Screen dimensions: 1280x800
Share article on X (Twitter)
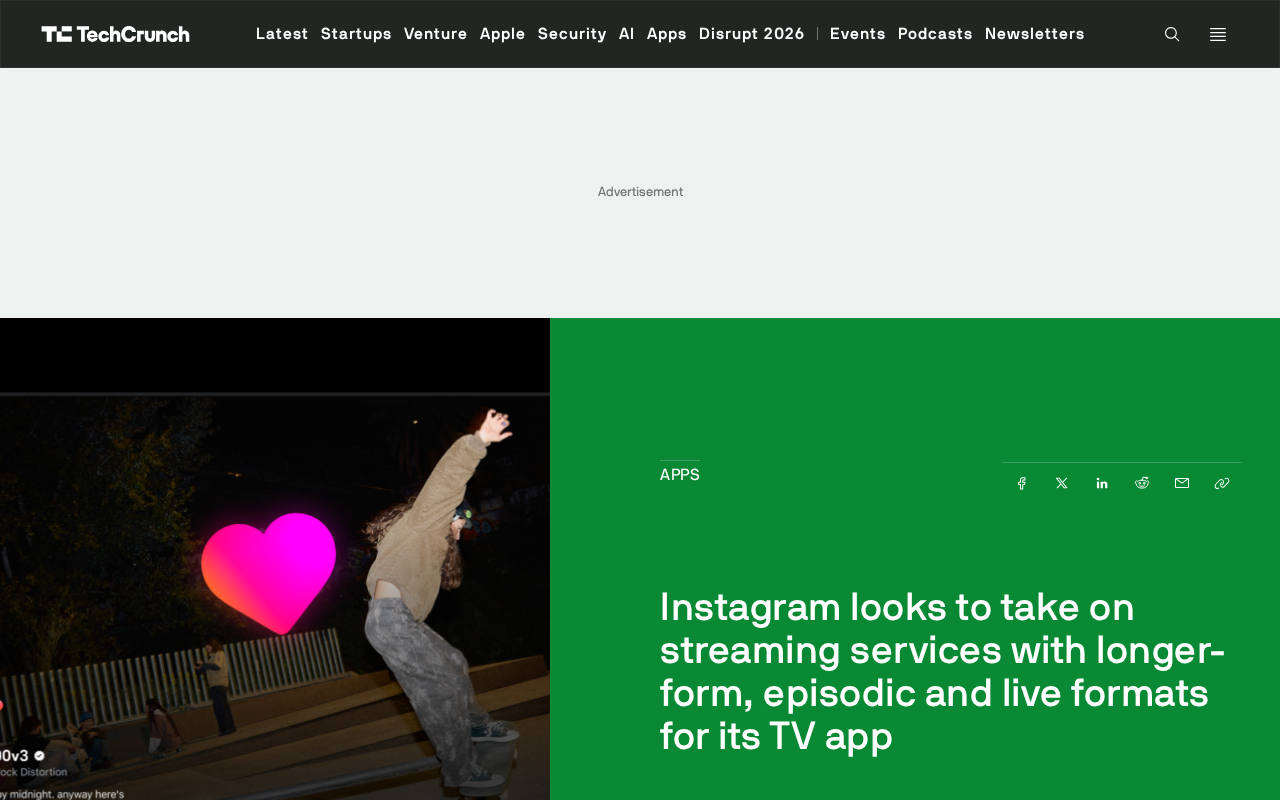[x=1062, y=483]
